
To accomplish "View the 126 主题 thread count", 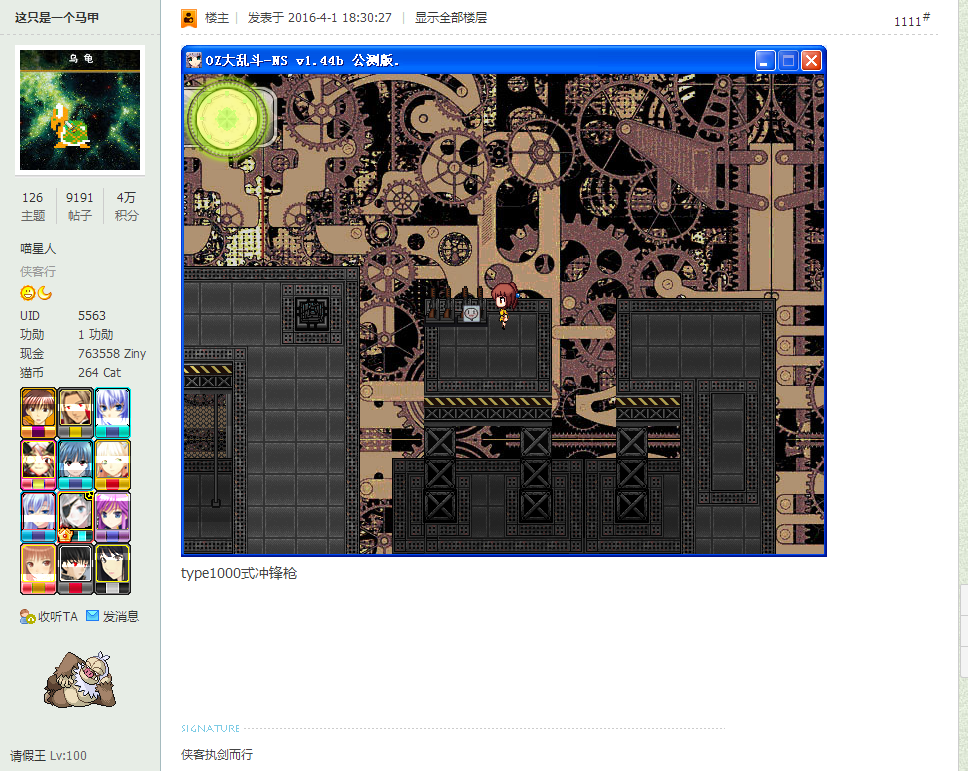I will [33, 206].
